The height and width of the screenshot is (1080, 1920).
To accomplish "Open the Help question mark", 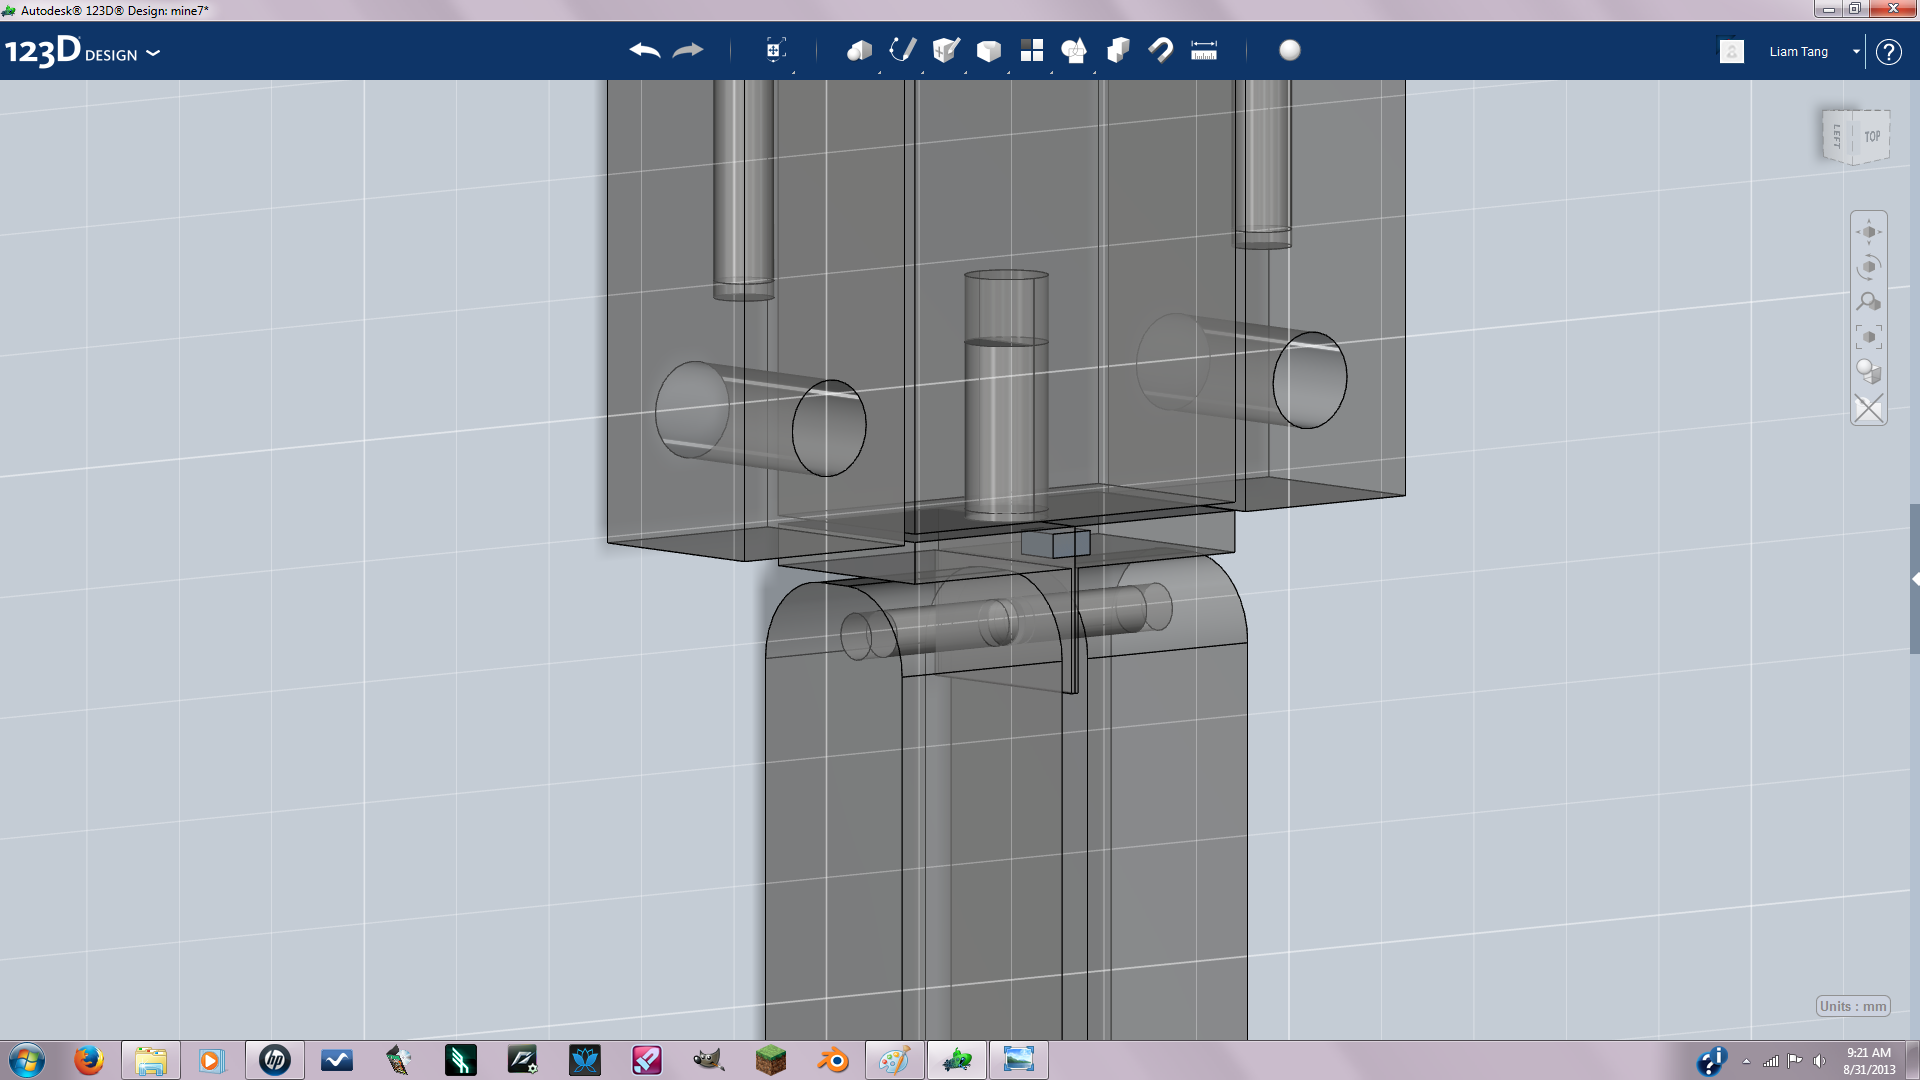I will pyautogui.click(x=1889, y=52).
